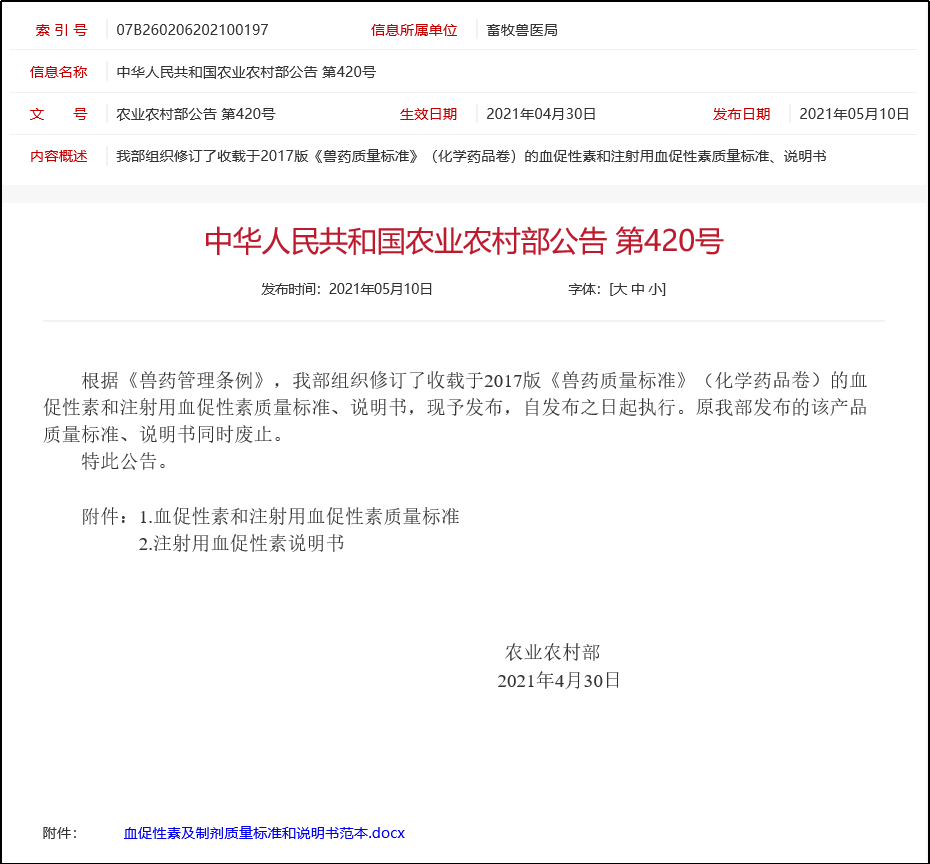Screen dimensions: 930x864
Task: Click the signature 农业农村部
Action: click(552, 652)
